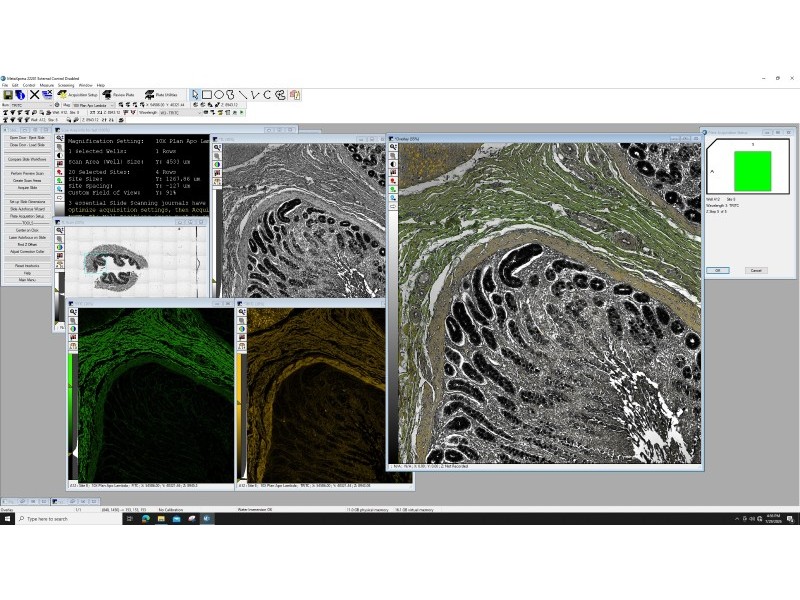The height and width of the screenshot is (600, 800).
Task: Expand the Illum TRITC dropdown
Action: pyautogui.click(x=31, y=105)
